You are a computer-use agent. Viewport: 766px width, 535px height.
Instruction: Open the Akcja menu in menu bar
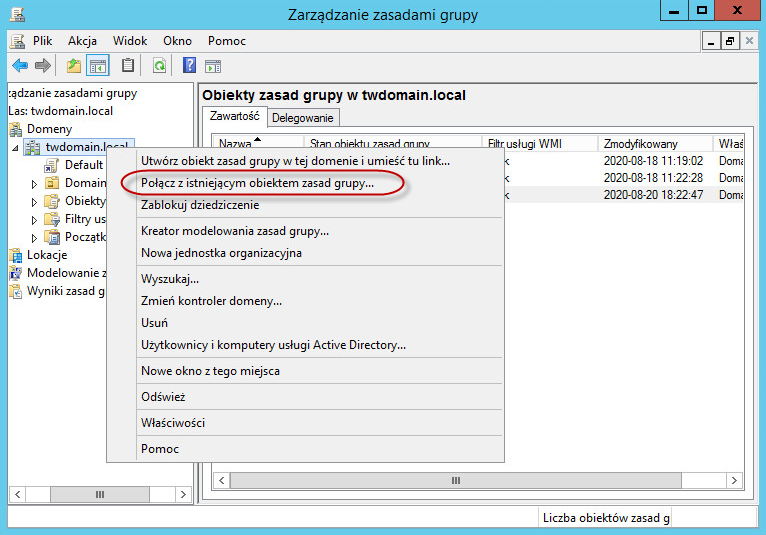tap(82, 41)
